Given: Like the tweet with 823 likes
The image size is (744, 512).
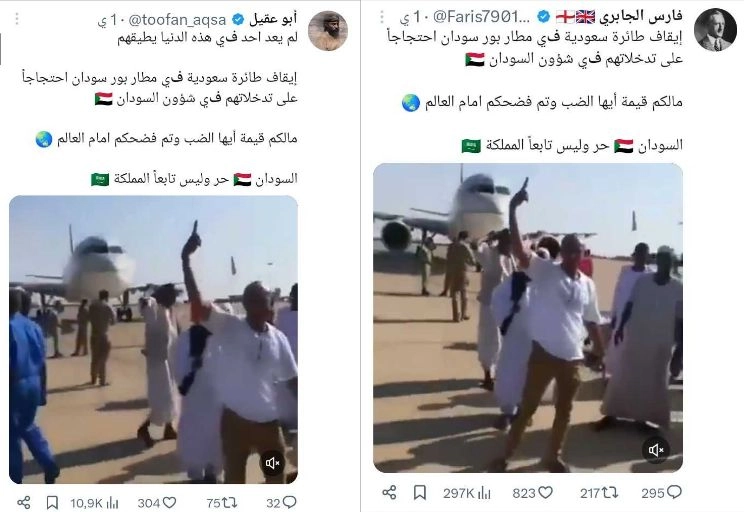Looking at the screenshot, I should coord(532,493).
